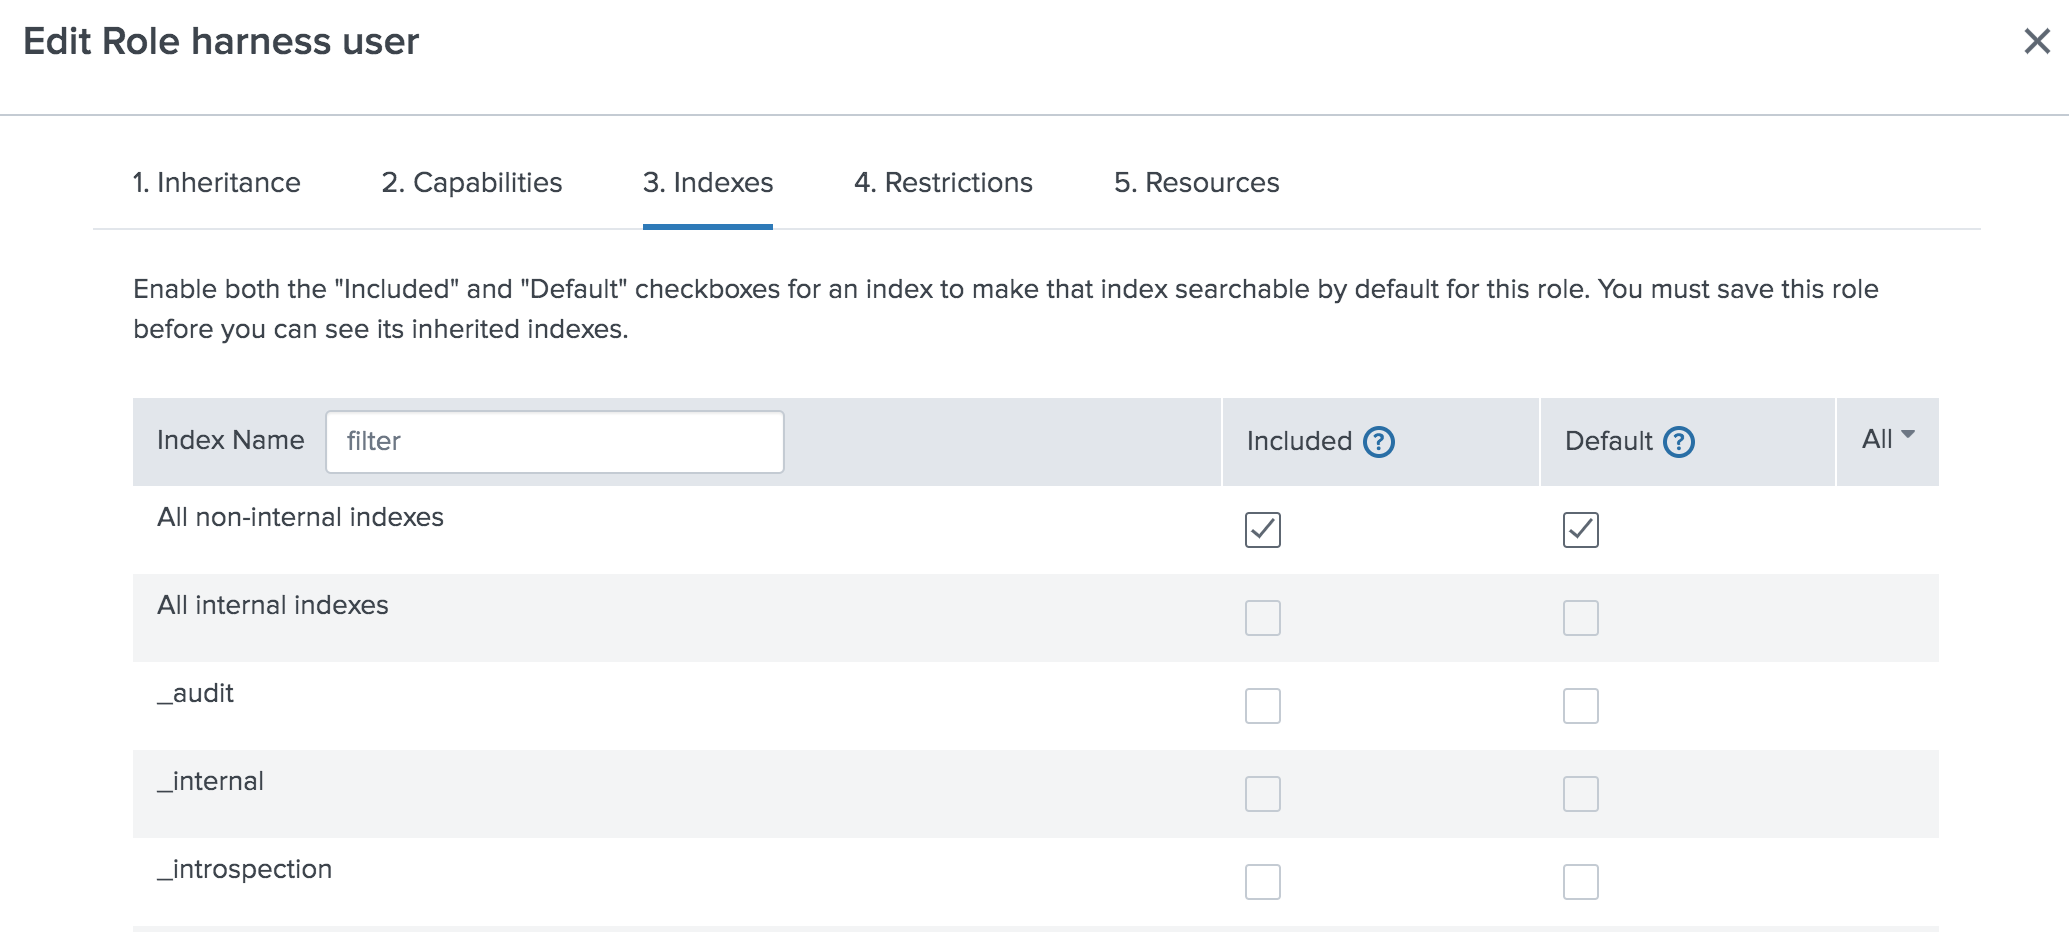The height and width of the screenshot is (932, 2069).
Task: Switch to the Inheritance tab
Action: (x=216, y=183)
